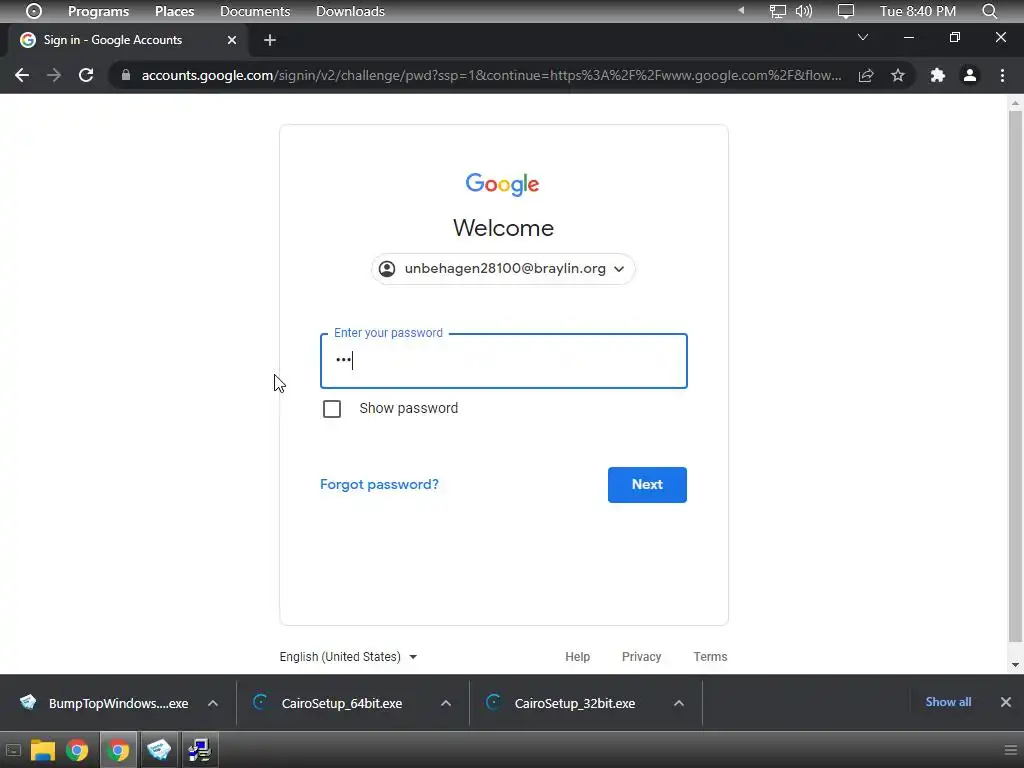1024x768 pixels.
Task: Open a new tab with the plus button
Action: tap(270, 40)
